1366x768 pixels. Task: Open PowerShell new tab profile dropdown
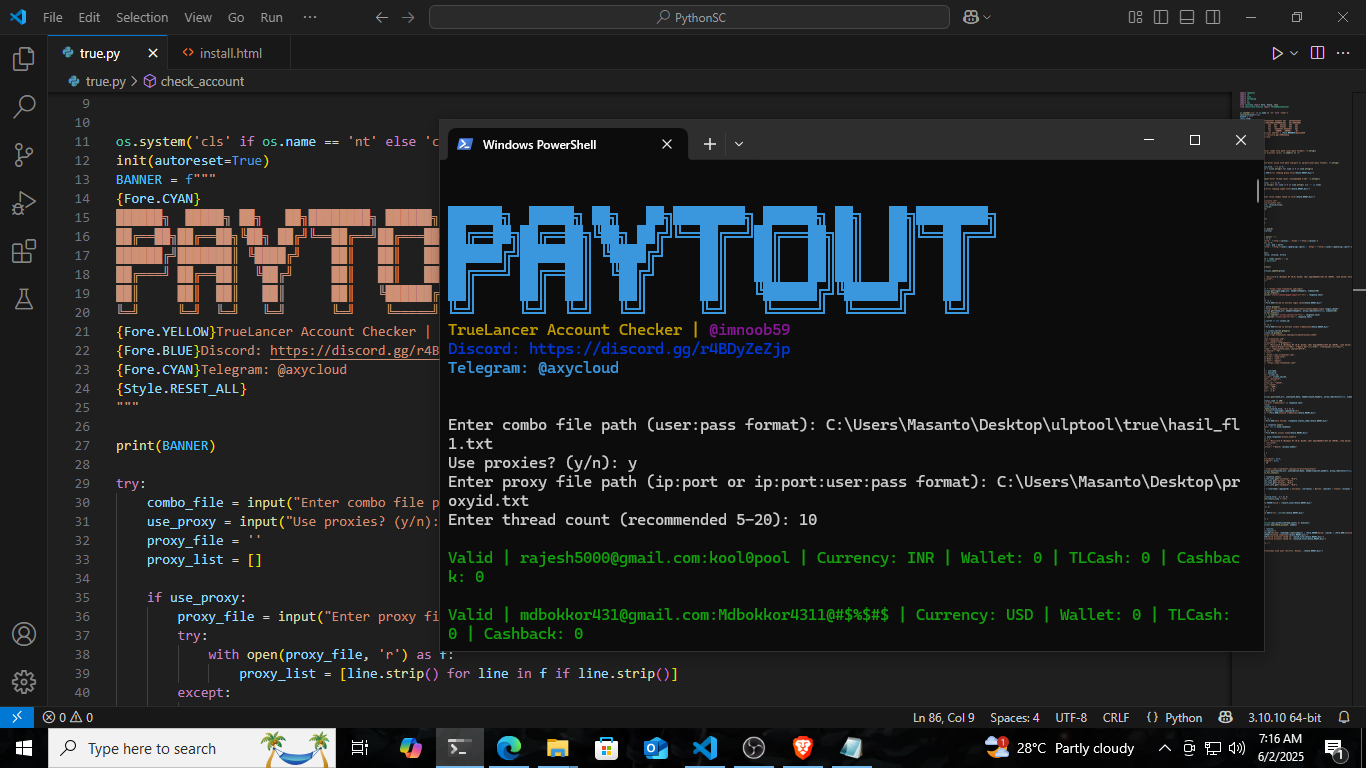(739, 144)
